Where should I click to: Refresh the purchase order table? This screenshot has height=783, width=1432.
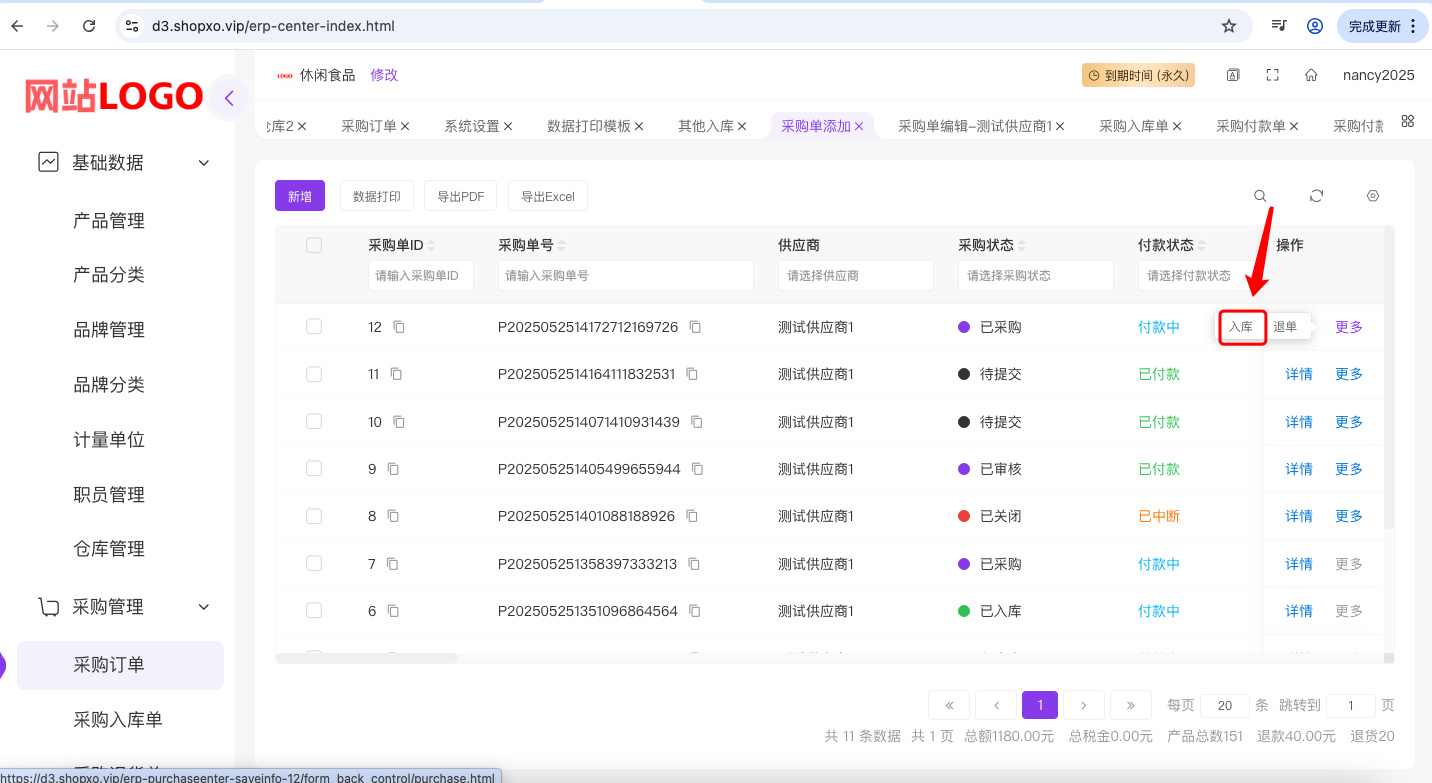1316,196
